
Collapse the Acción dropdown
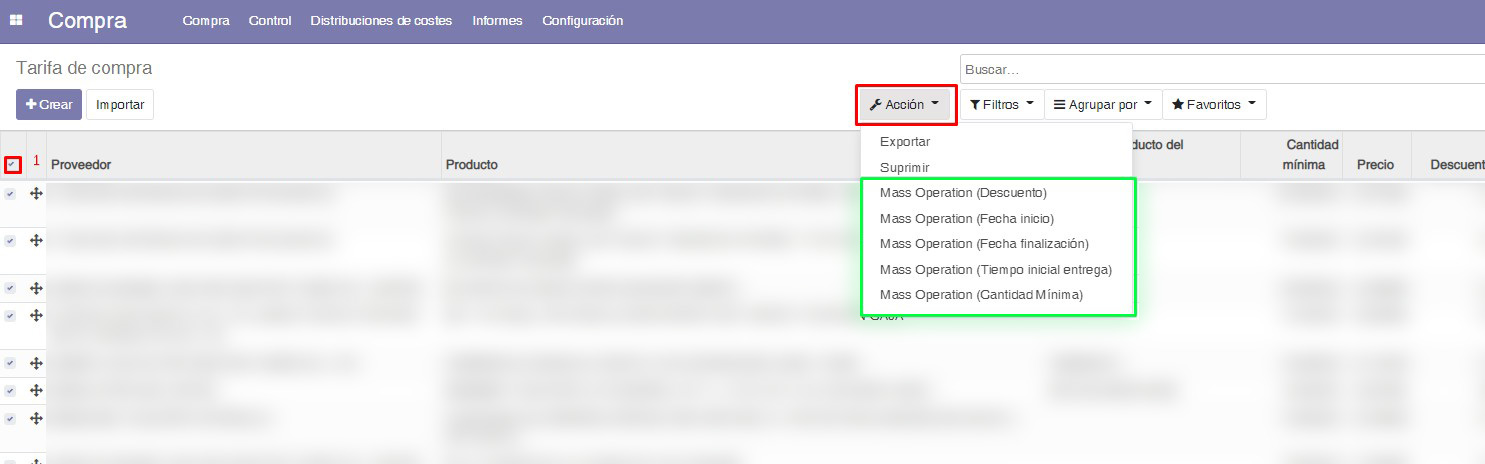click(x=905, y=105)
